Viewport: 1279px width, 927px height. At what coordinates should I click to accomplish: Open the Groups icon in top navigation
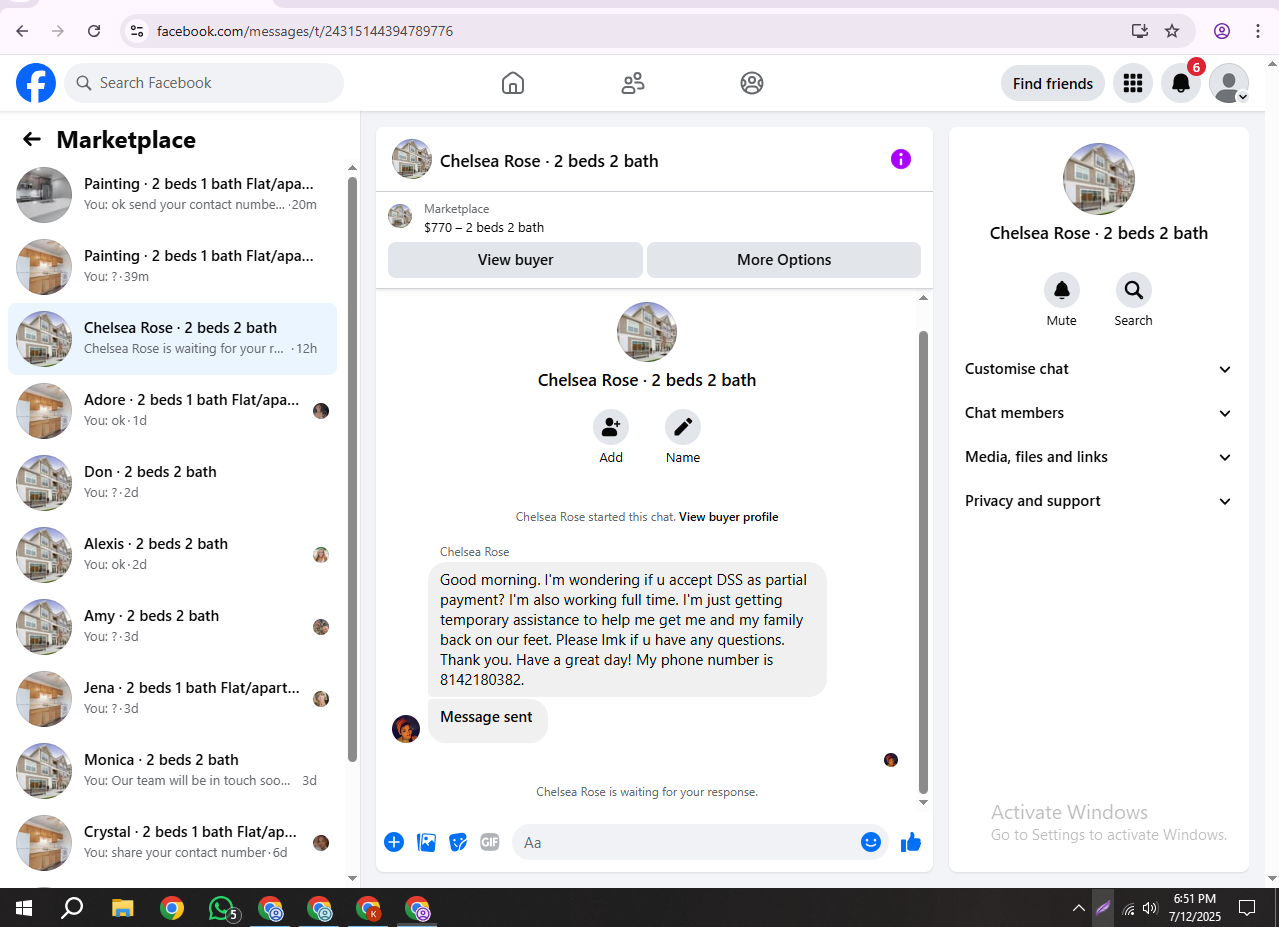(752, 83)
